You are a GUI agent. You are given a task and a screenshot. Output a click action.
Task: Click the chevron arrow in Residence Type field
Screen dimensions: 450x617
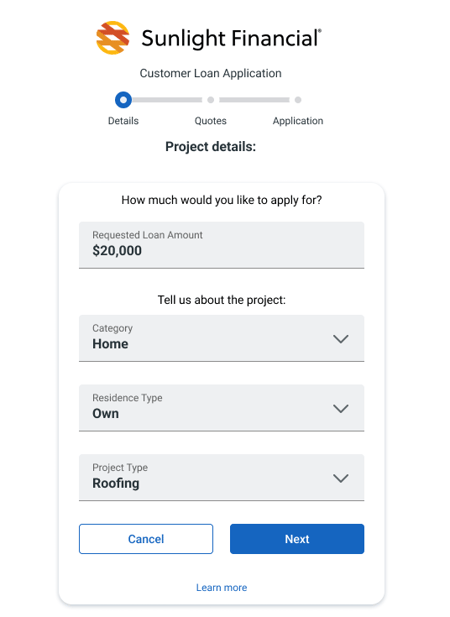click(341, 408)
